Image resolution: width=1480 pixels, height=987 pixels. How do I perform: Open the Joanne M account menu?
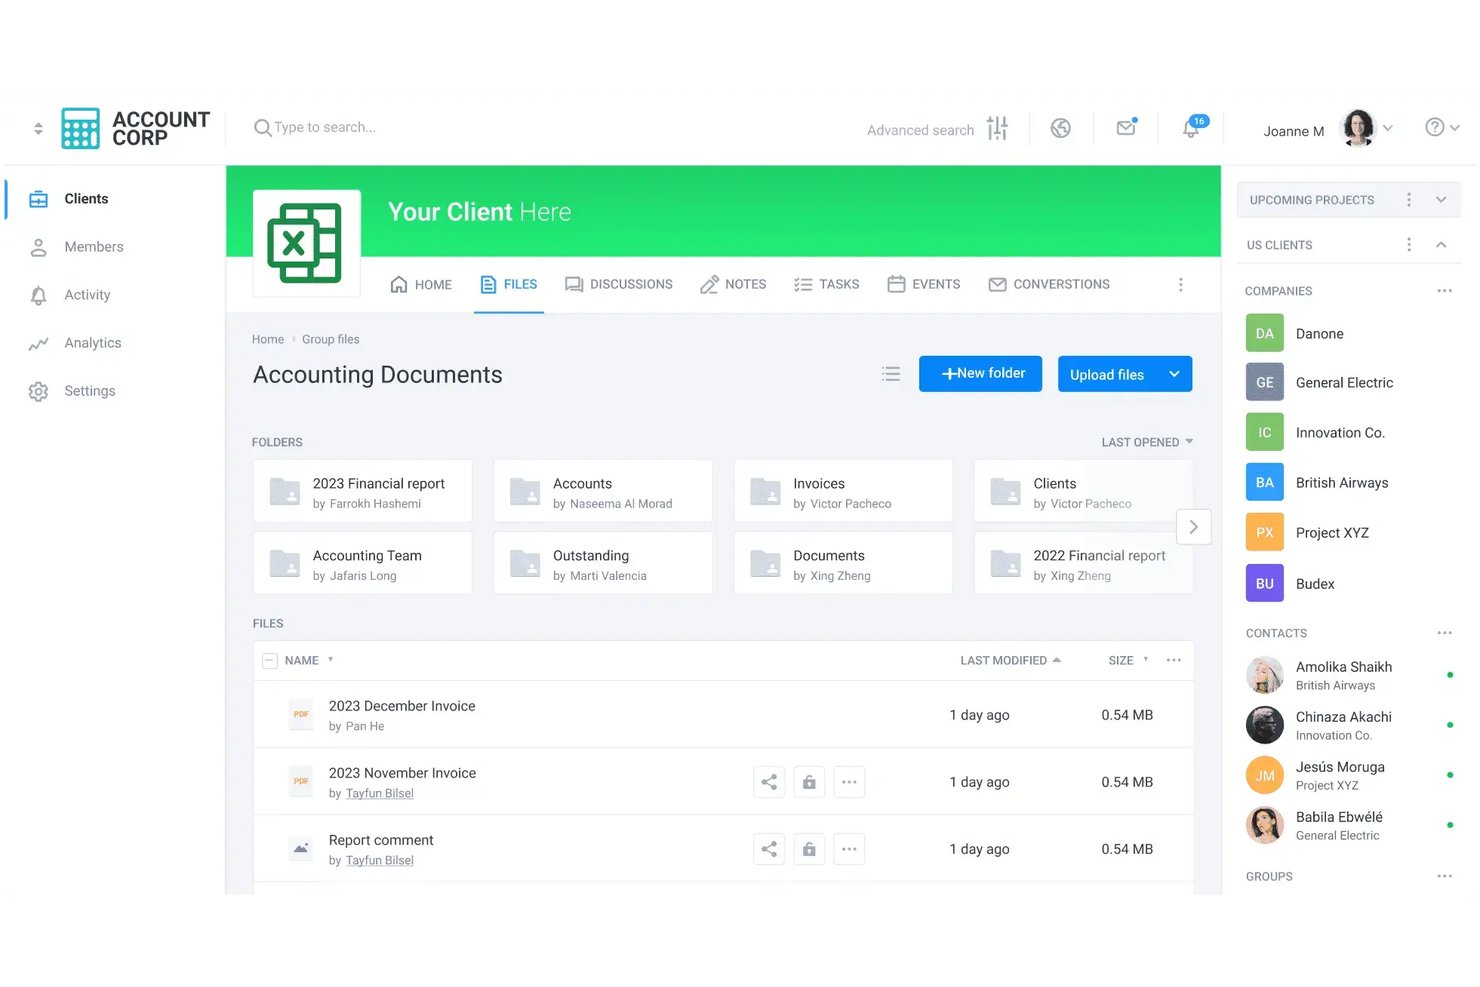point(1327,129)
